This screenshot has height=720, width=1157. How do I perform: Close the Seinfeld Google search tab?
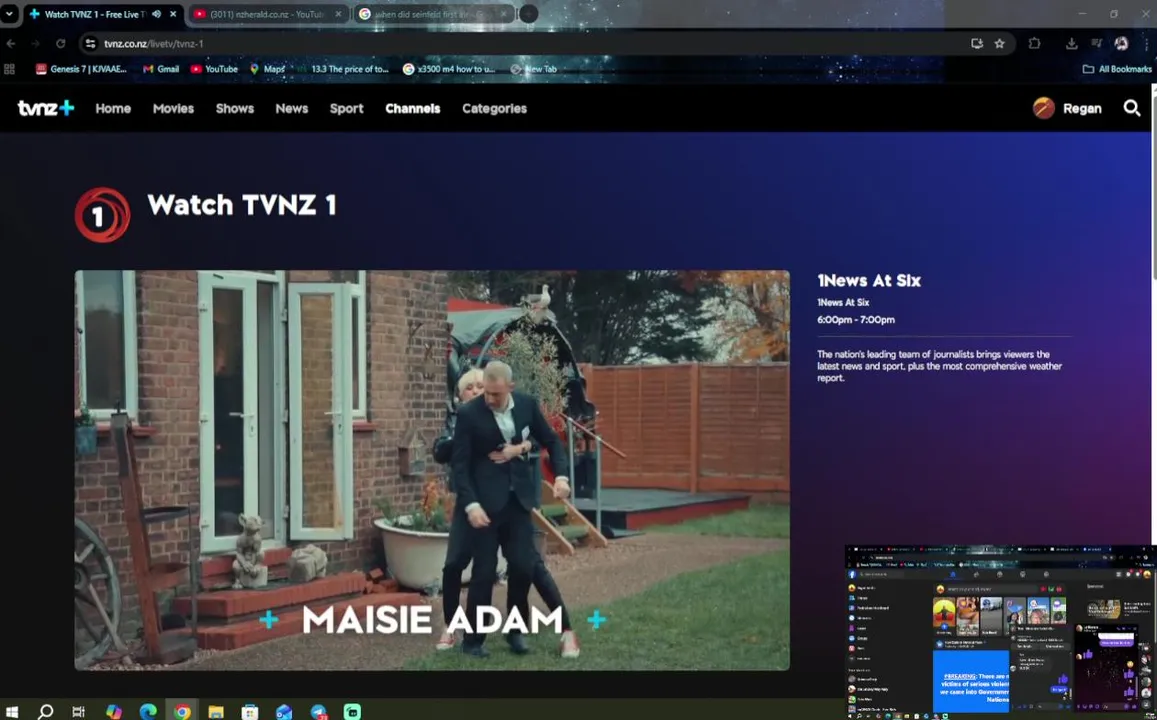tap(504, 14)
